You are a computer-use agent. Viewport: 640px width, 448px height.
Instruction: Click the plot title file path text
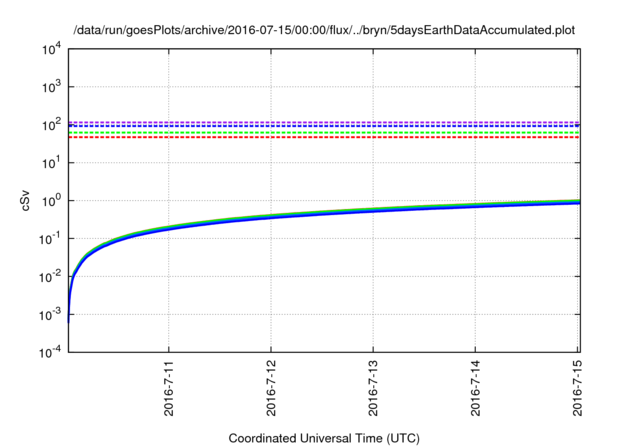click(x=324, y=30)
